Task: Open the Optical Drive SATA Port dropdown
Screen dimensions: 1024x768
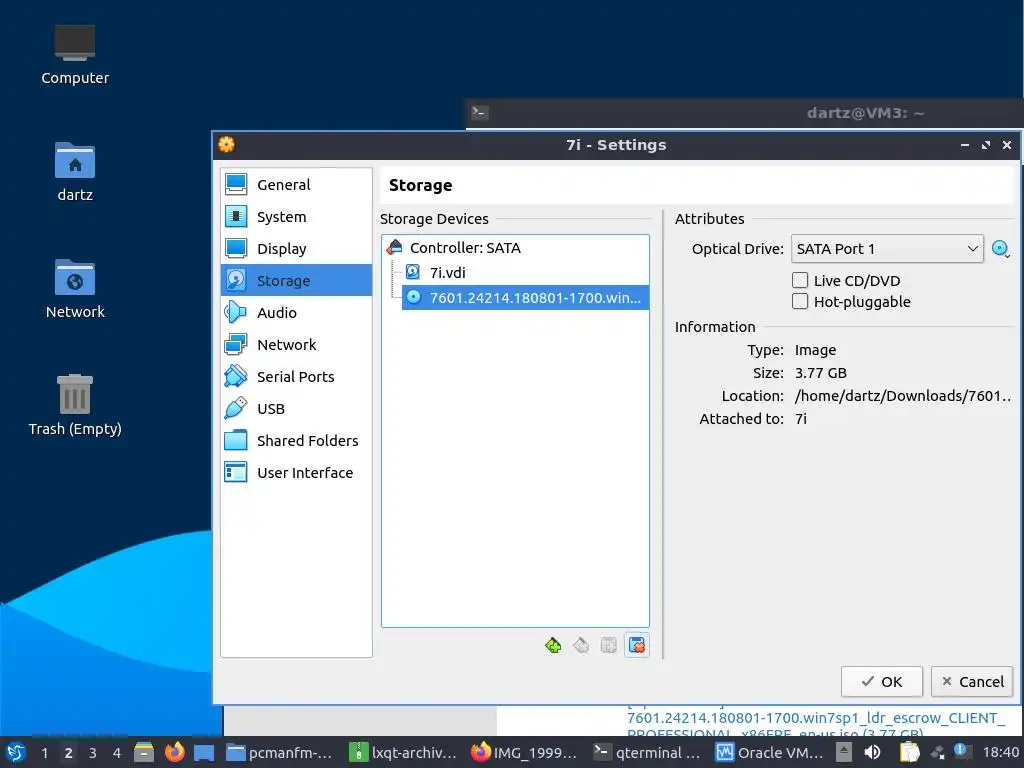Action: 887,249
